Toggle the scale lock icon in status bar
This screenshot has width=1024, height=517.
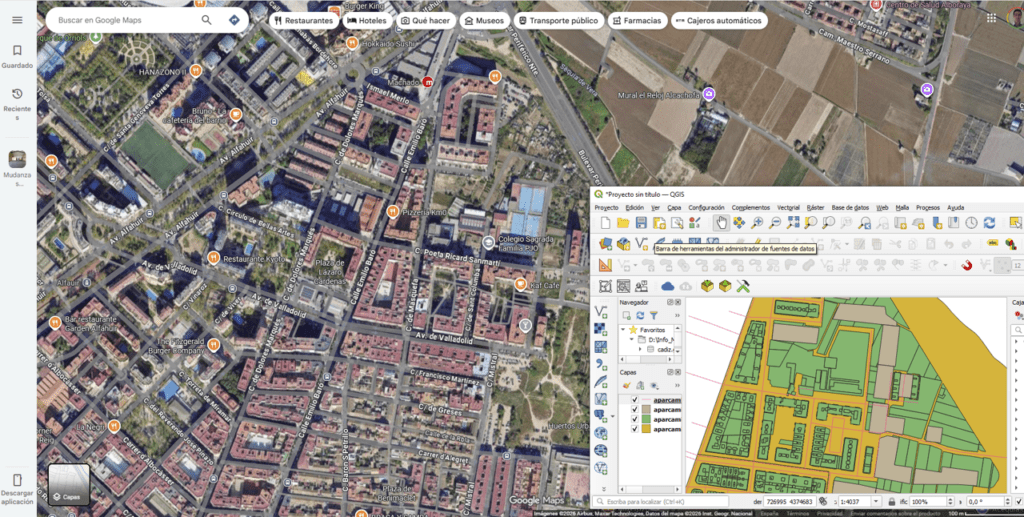tap(891, 501)
